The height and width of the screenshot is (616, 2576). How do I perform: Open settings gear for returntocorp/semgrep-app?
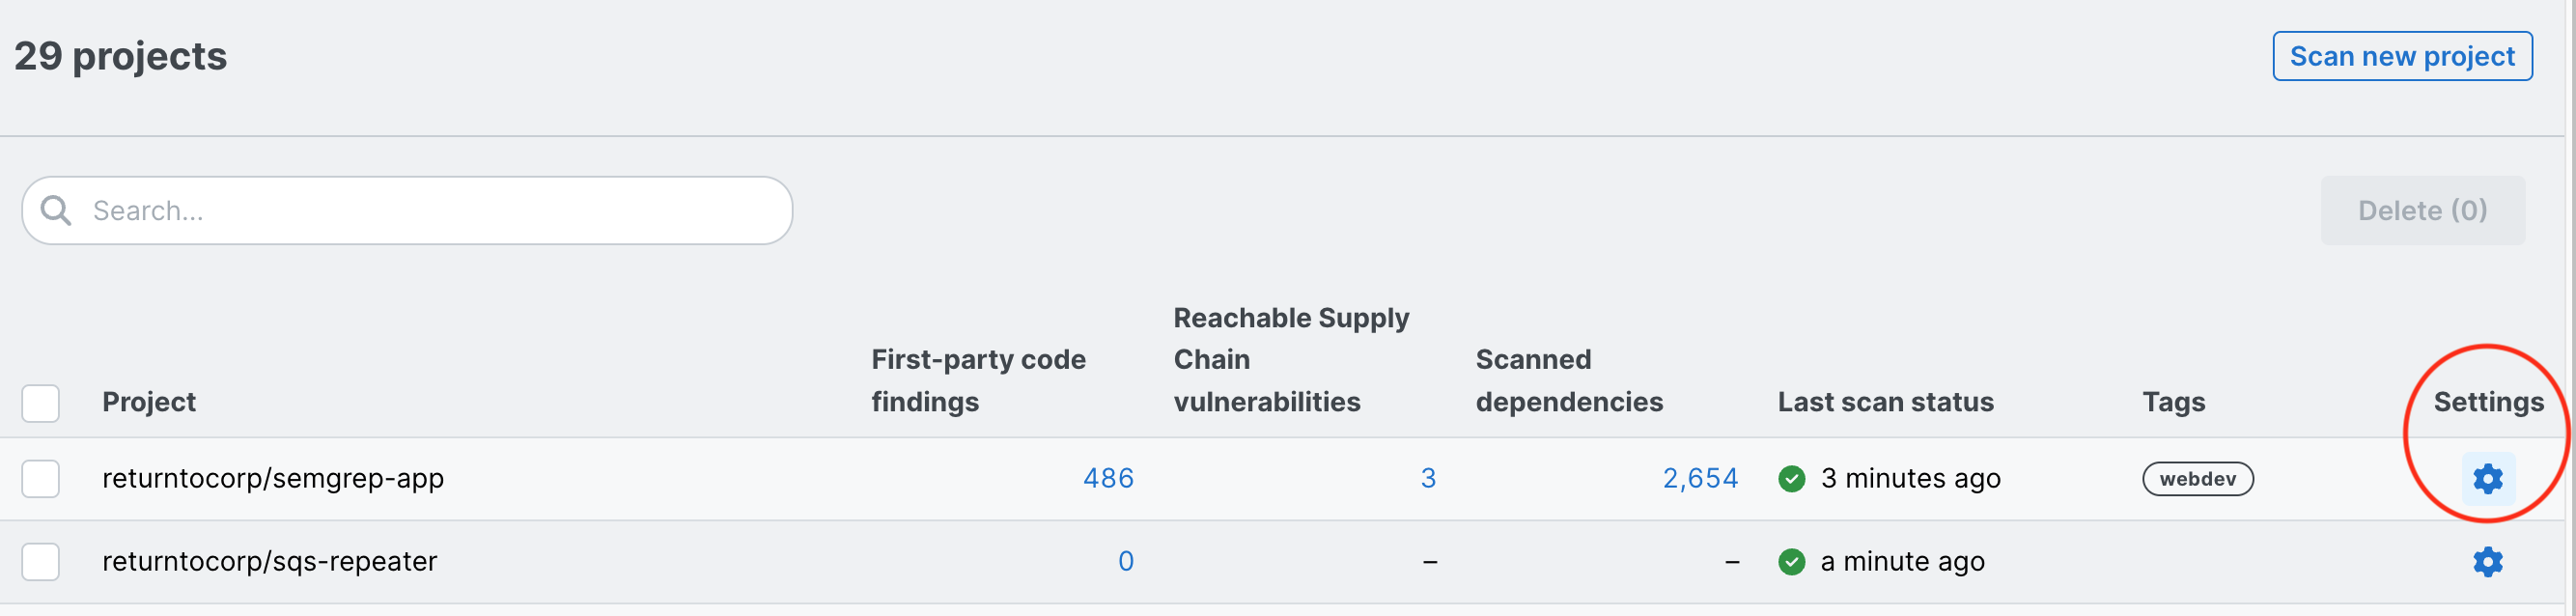pyautogui.click(x=2487, y=479)
